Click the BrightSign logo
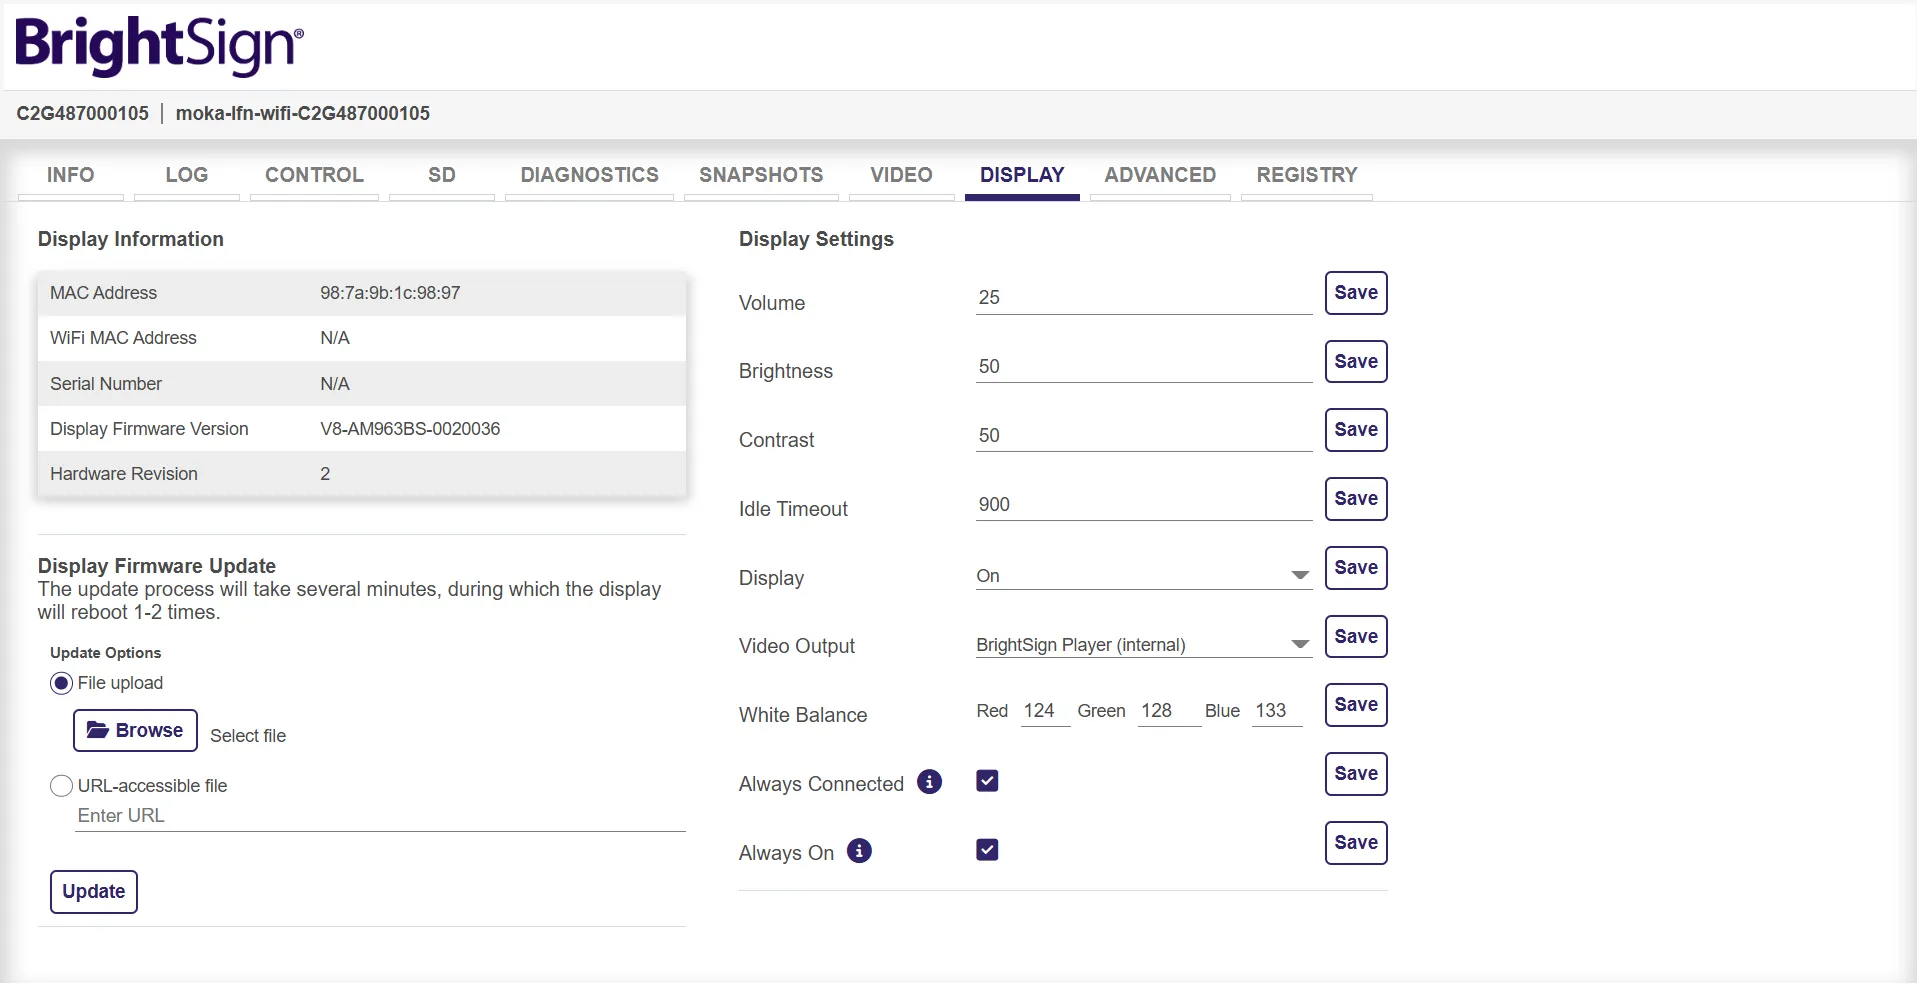1917x985 pixels. click(159, 45)
